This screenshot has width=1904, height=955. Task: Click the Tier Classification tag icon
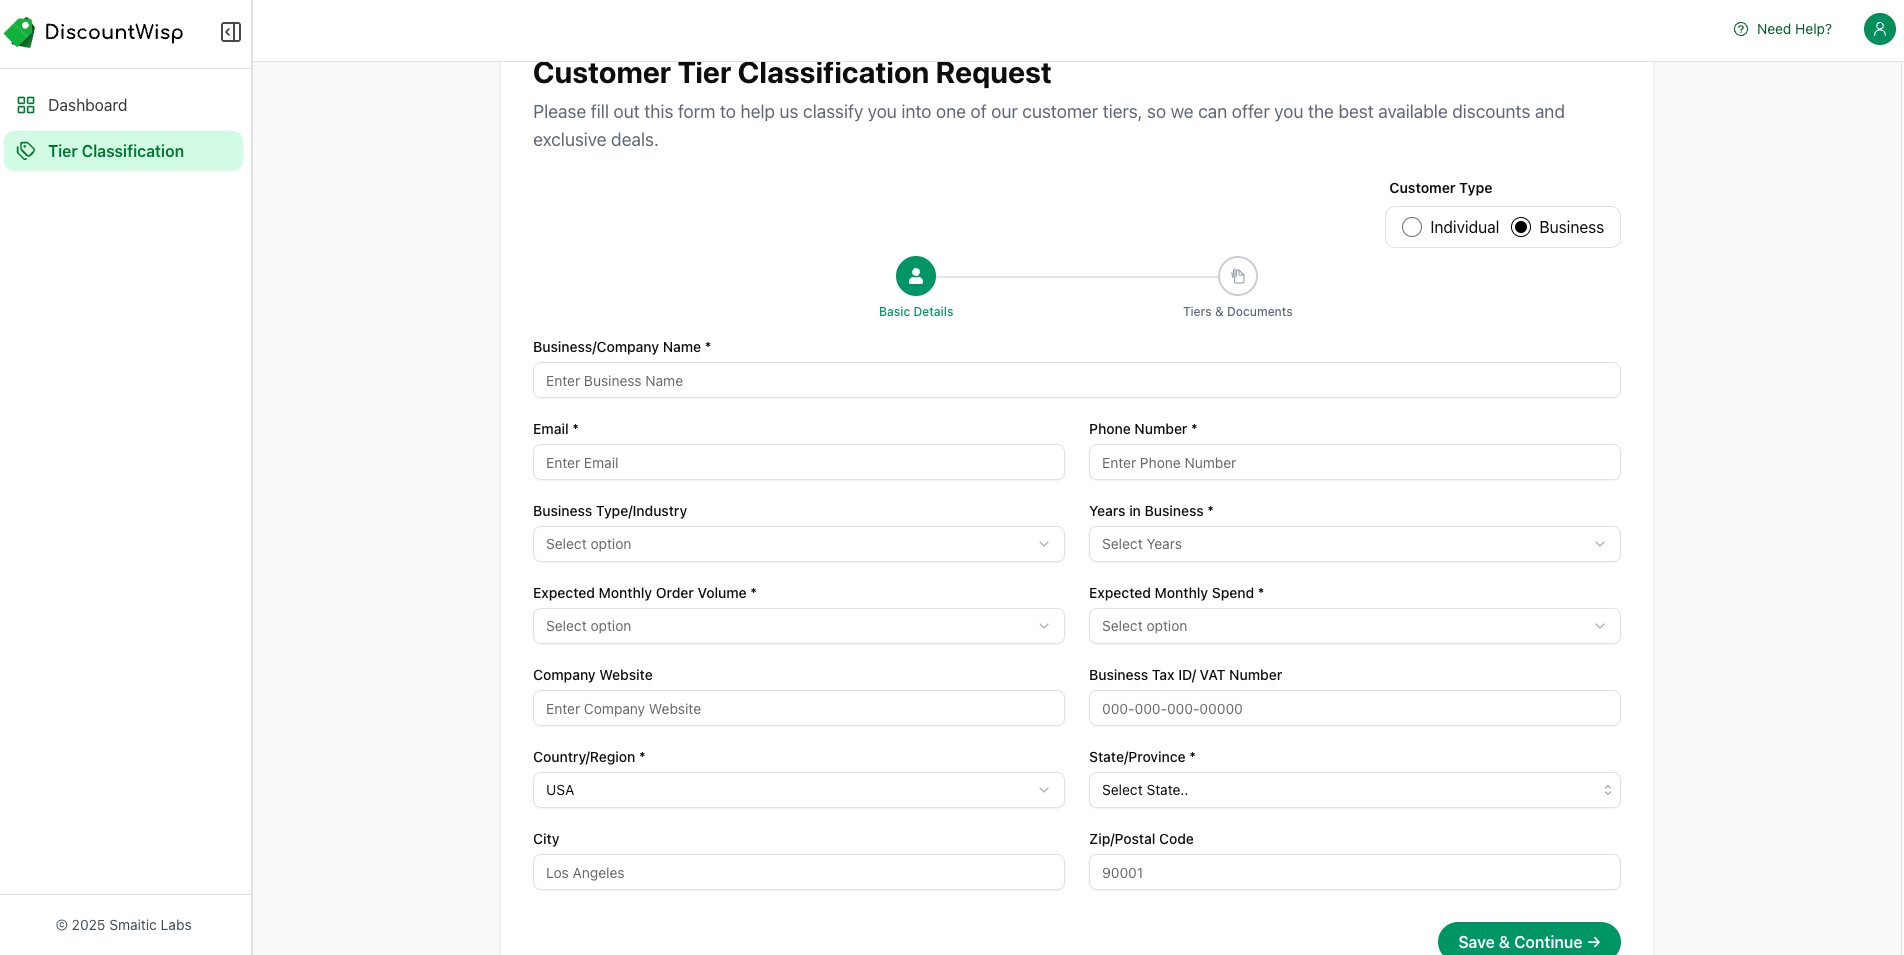[x=26, y=151]
